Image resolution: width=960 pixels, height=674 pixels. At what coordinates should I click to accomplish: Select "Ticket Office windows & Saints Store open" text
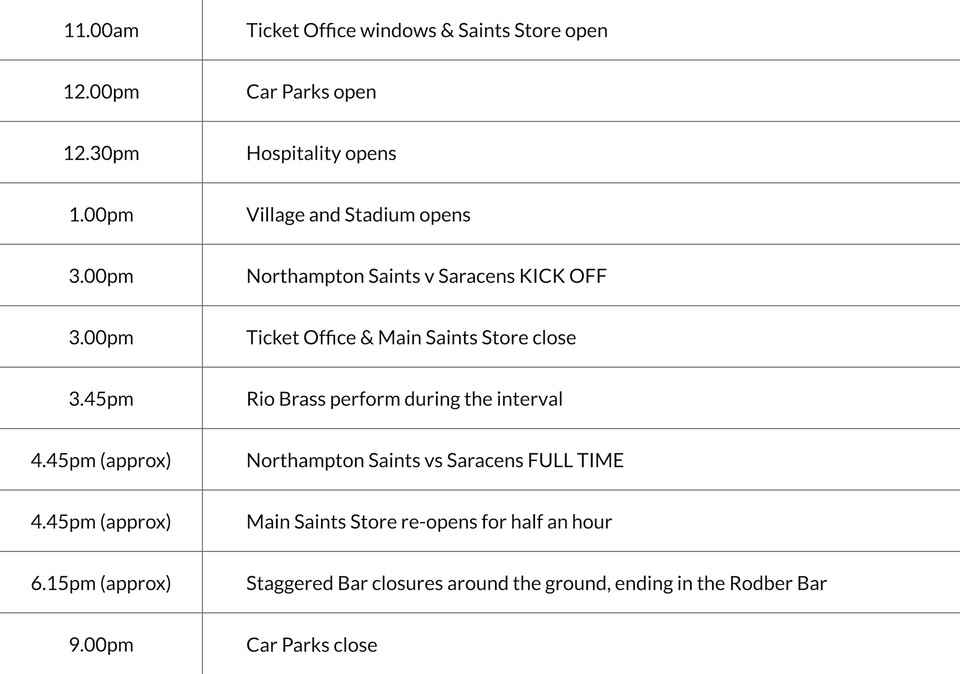(x=426, y=30)
